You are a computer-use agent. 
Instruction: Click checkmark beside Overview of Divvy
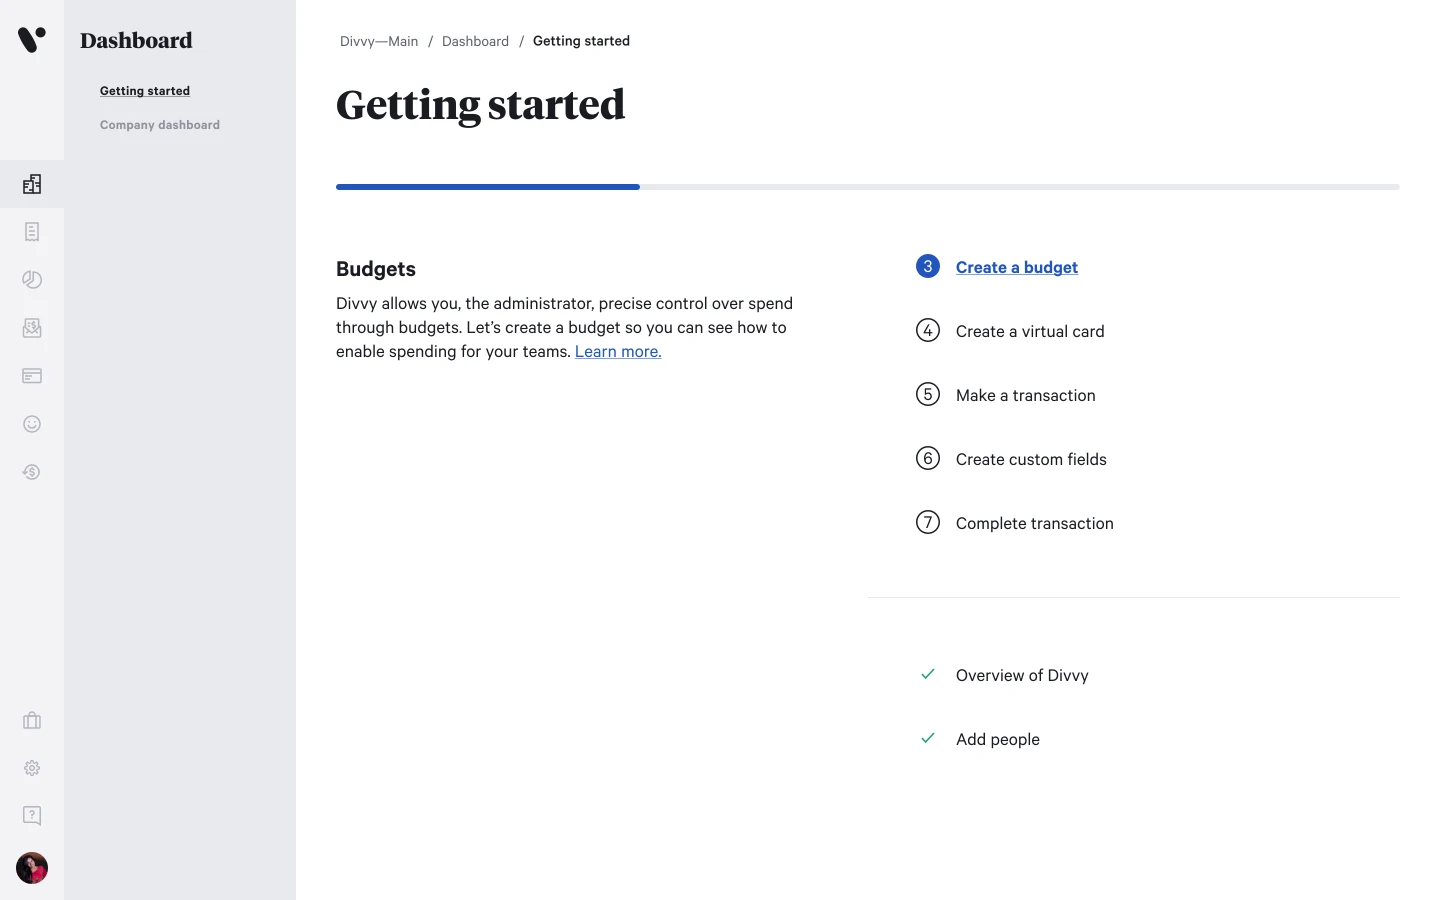(x=928, y=674)
